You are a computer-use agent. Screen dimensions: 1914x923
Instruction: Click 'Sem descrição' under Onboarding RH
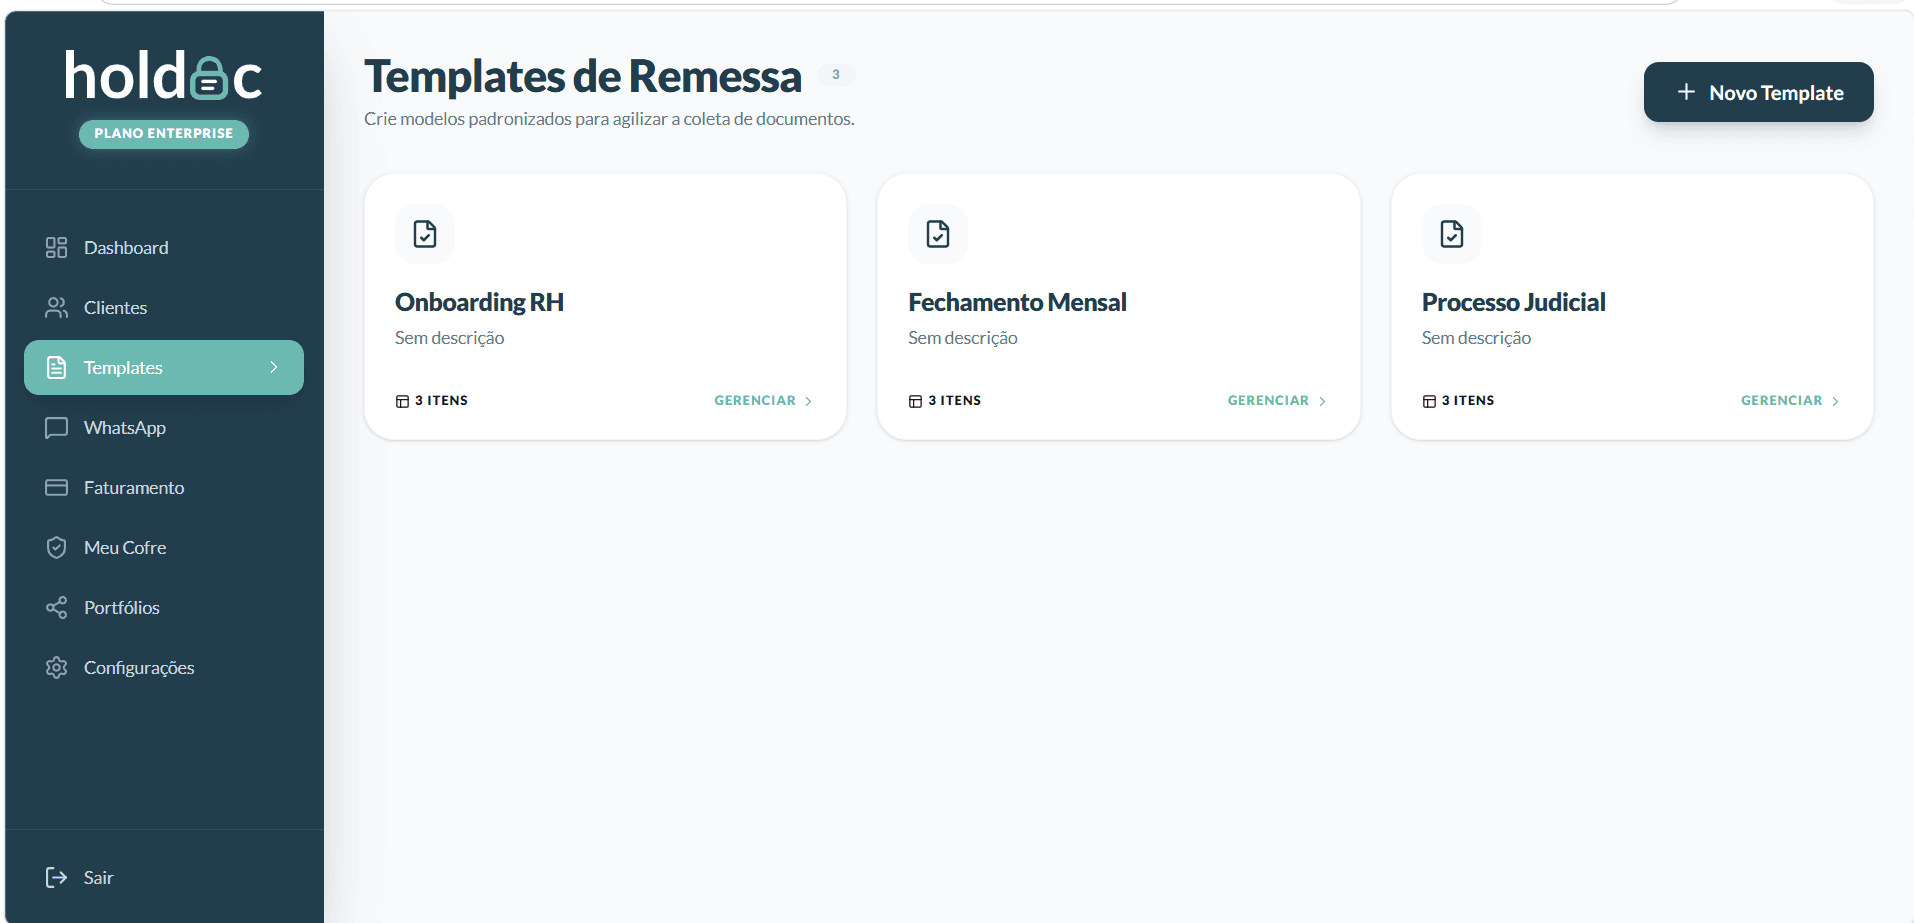[x=449, y=338]
